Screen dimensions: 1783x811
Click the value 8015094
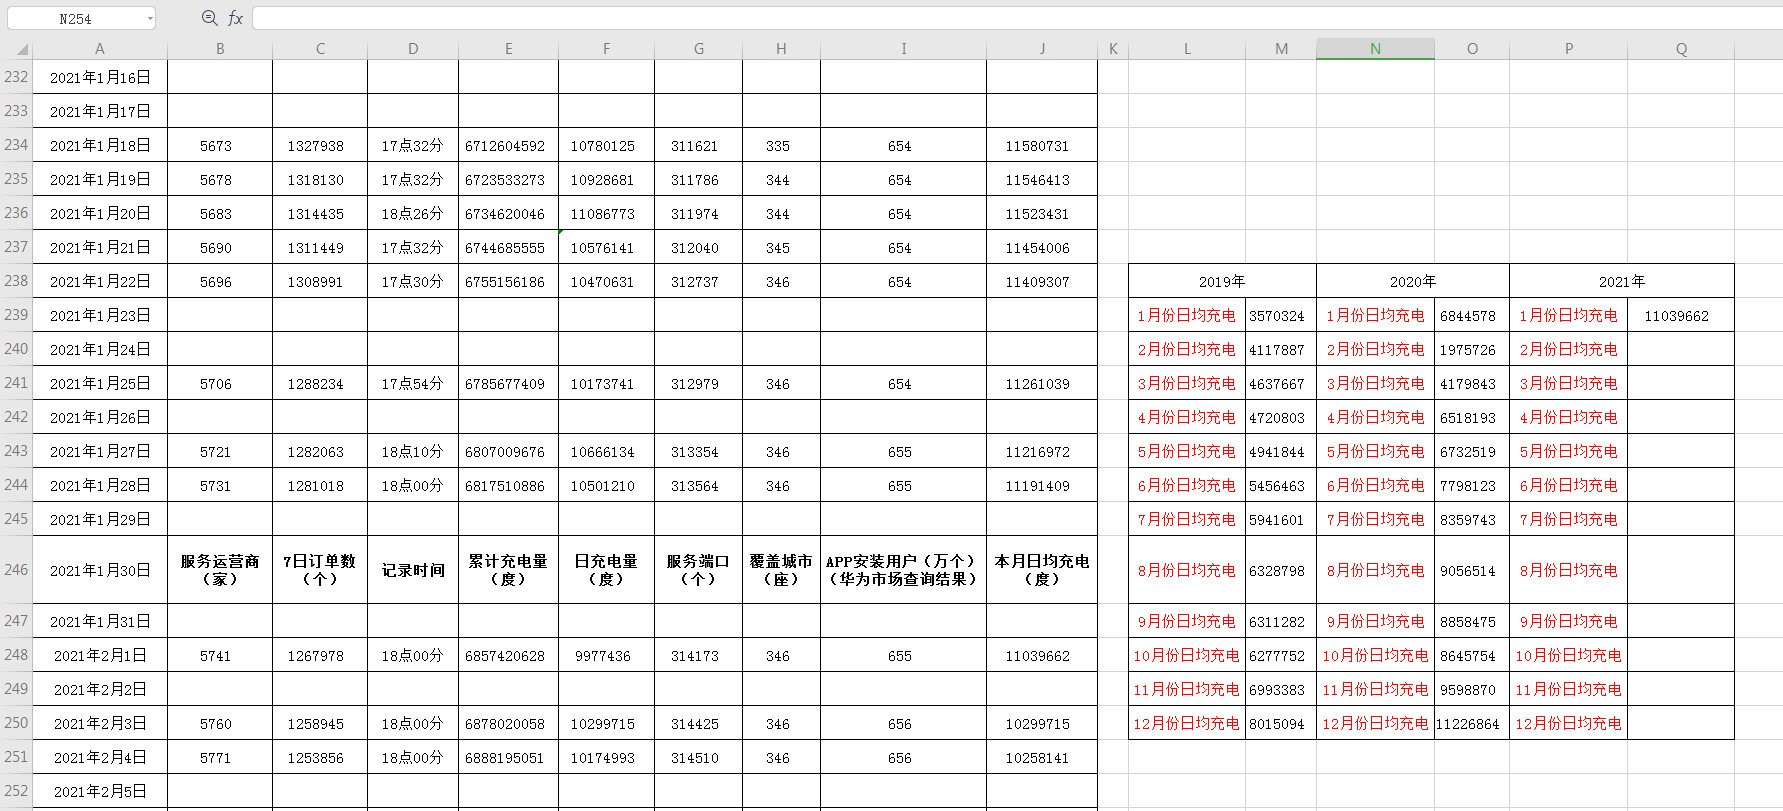pos(1277,724)
